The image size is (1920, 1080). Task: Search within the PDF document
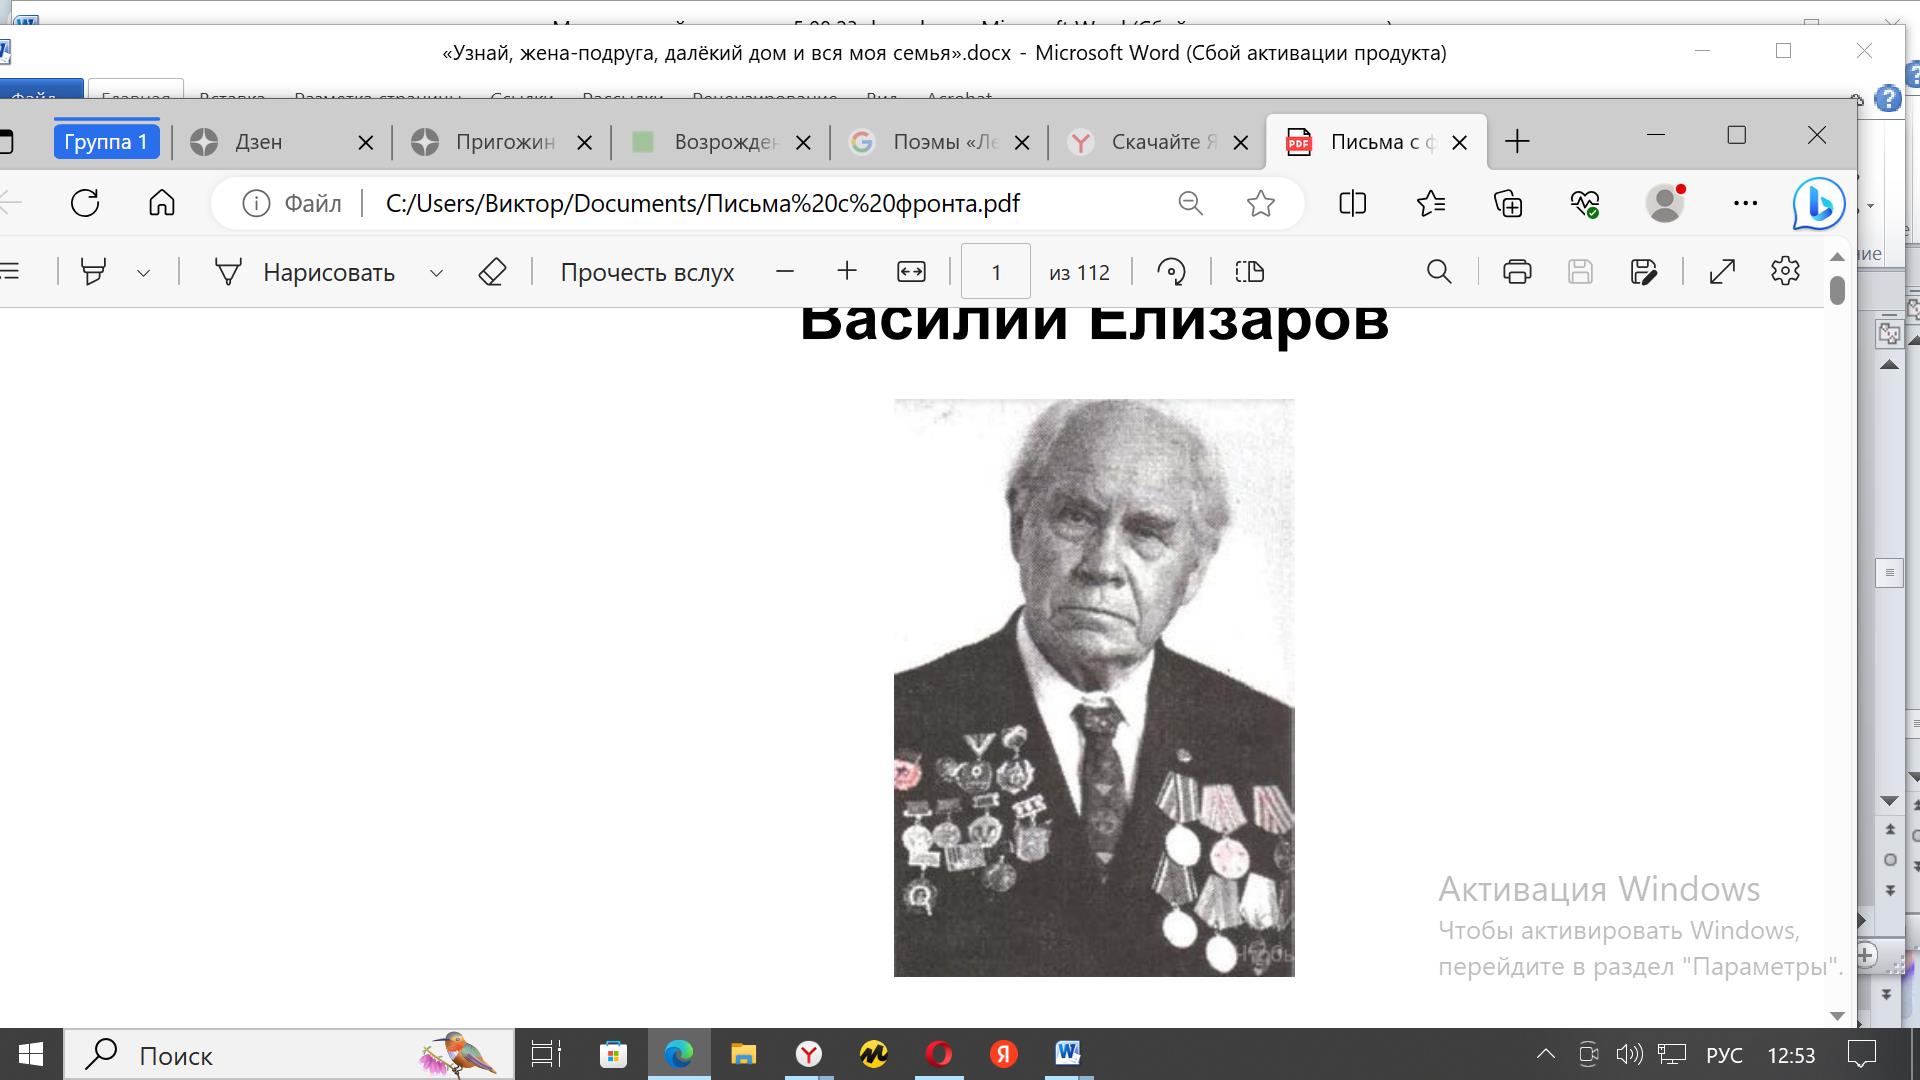pos(1439,271)
